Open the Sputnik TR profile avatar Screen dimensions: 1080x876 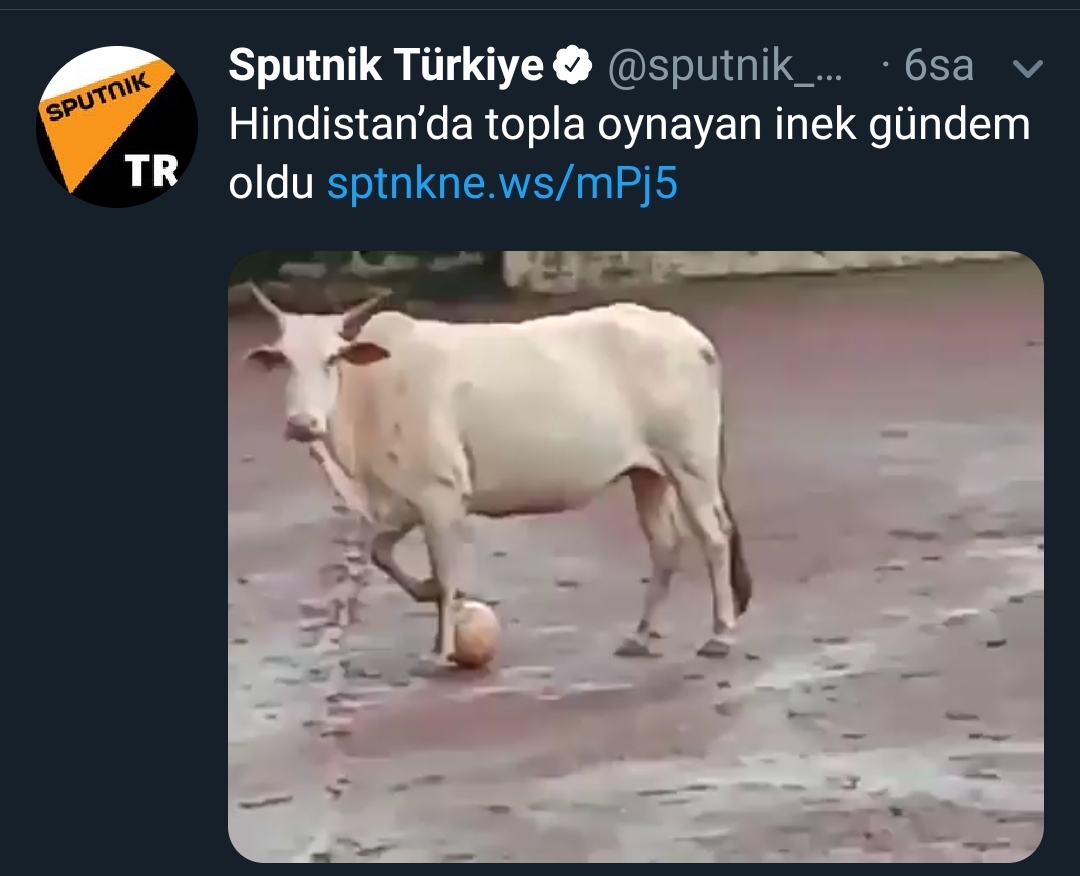(117, 127)
